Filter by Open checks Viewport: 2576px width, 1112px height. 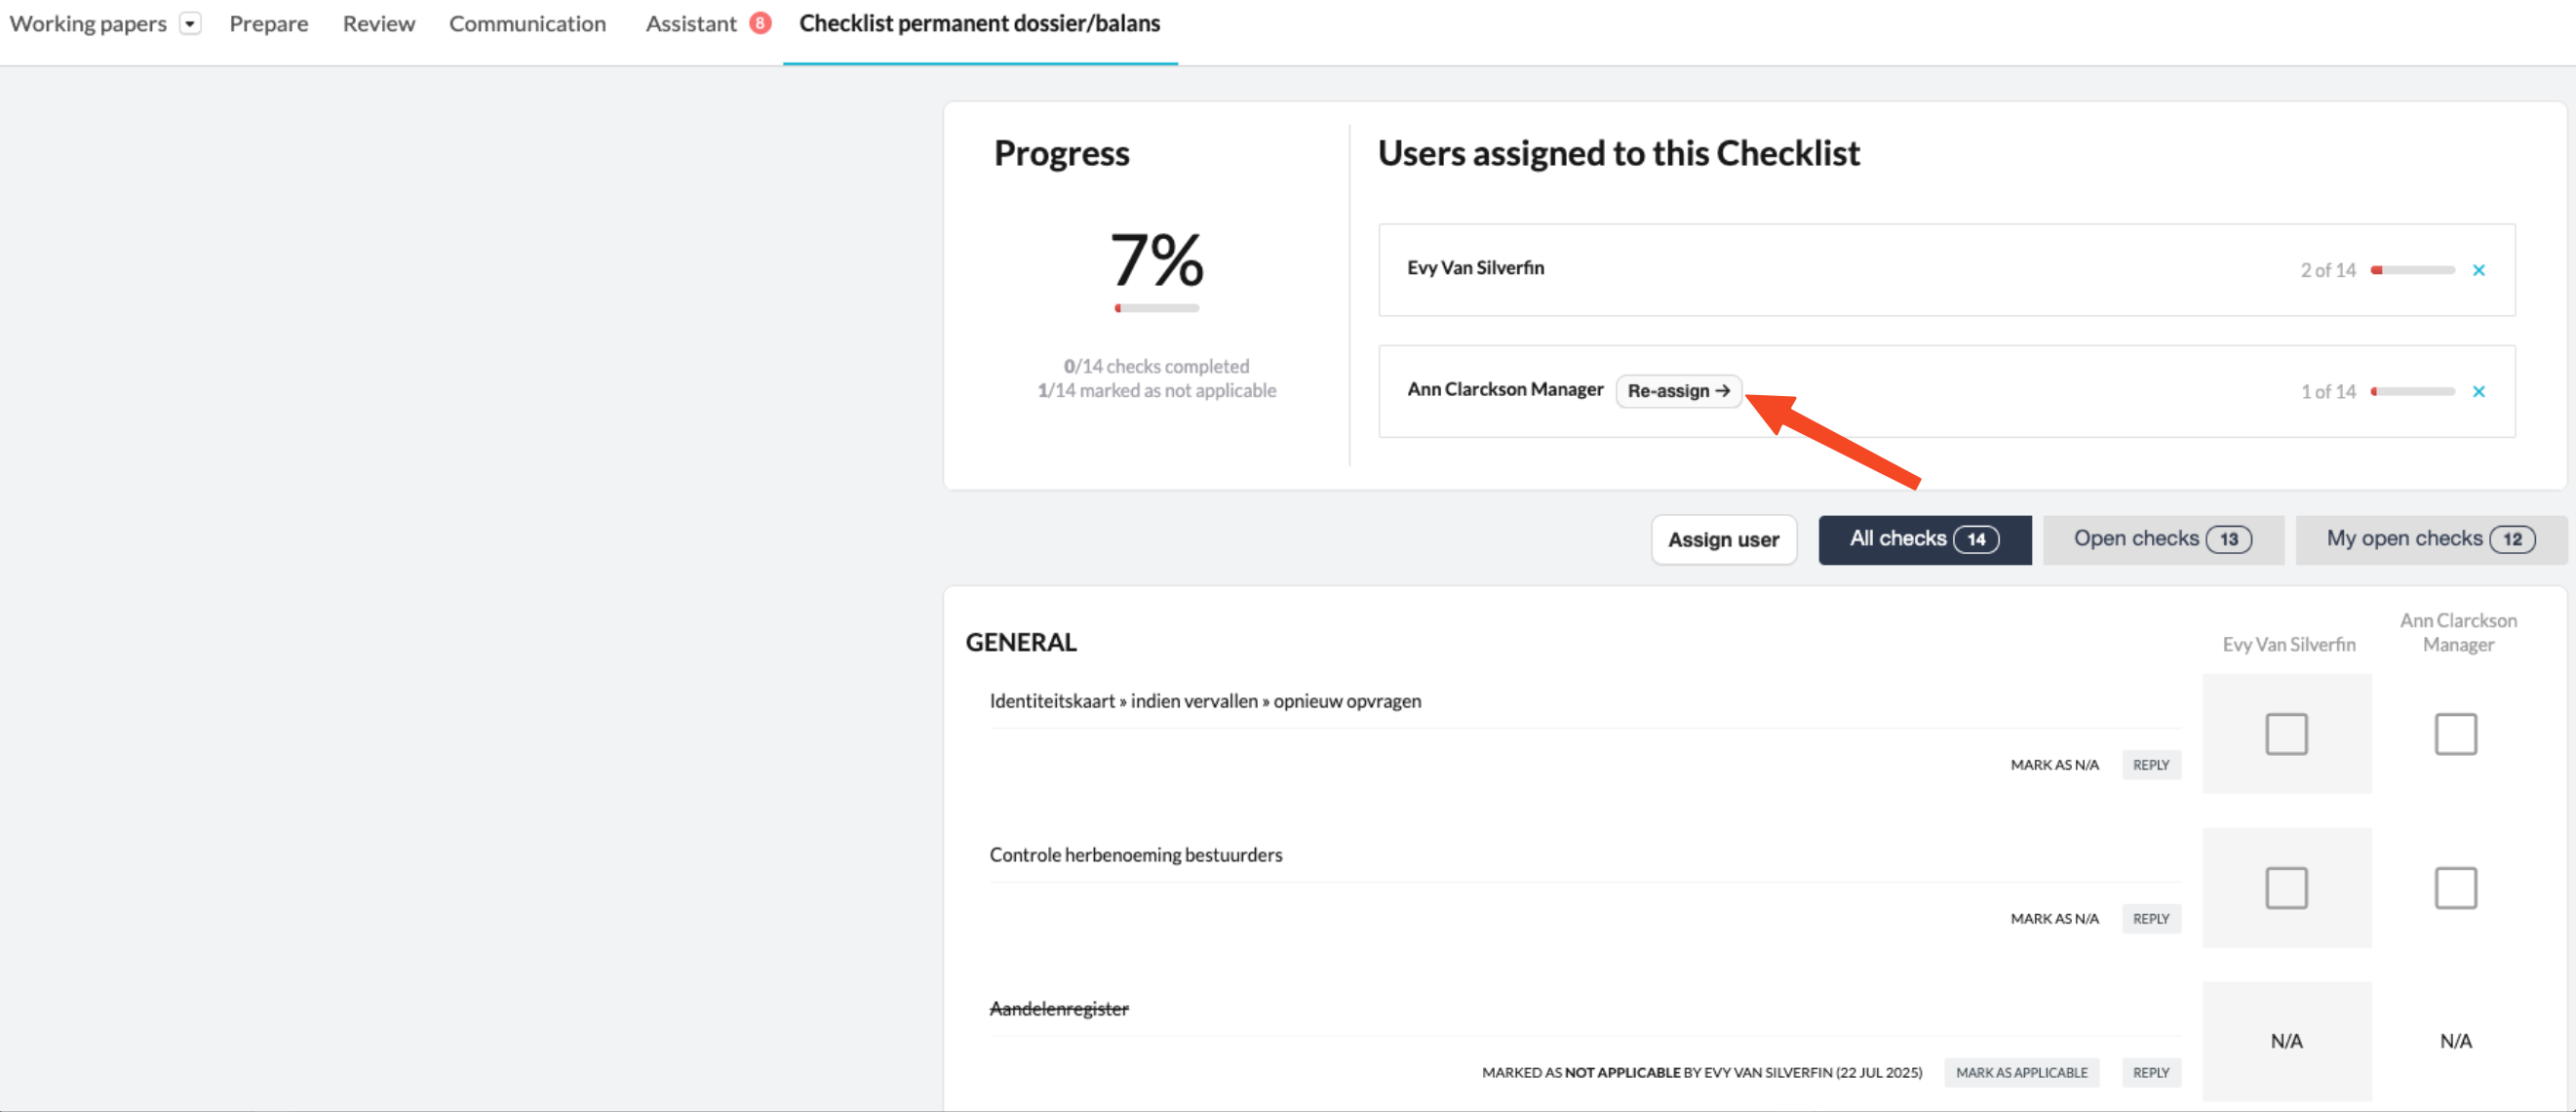click(x=2162, y=540)
